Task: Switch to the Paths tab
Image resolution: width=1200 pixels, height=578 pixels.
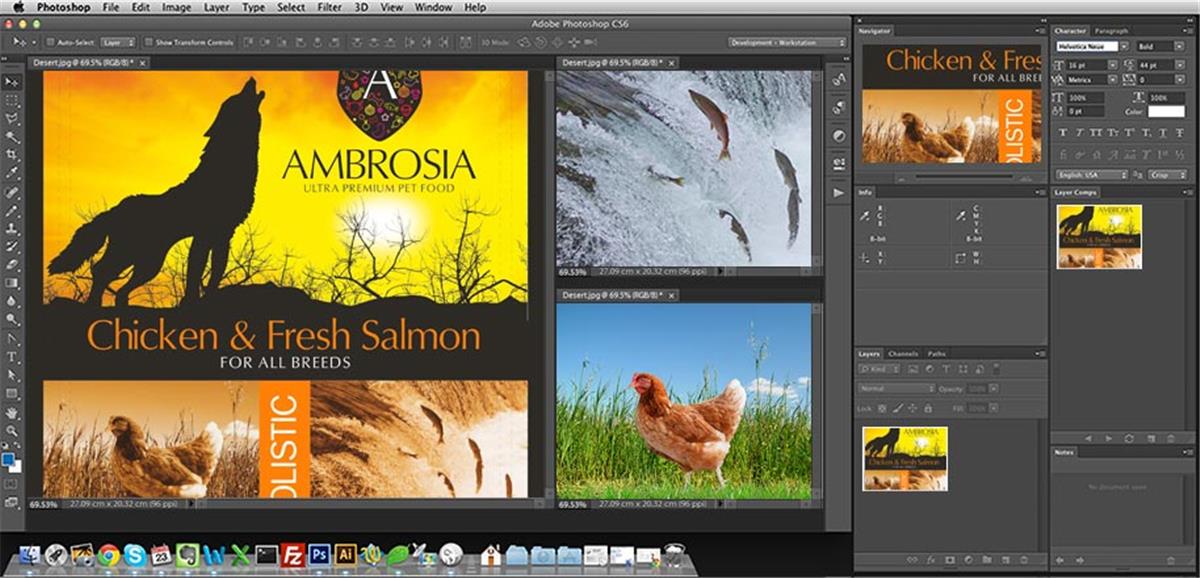Action: pyautogui.click(x=937, y=354)
